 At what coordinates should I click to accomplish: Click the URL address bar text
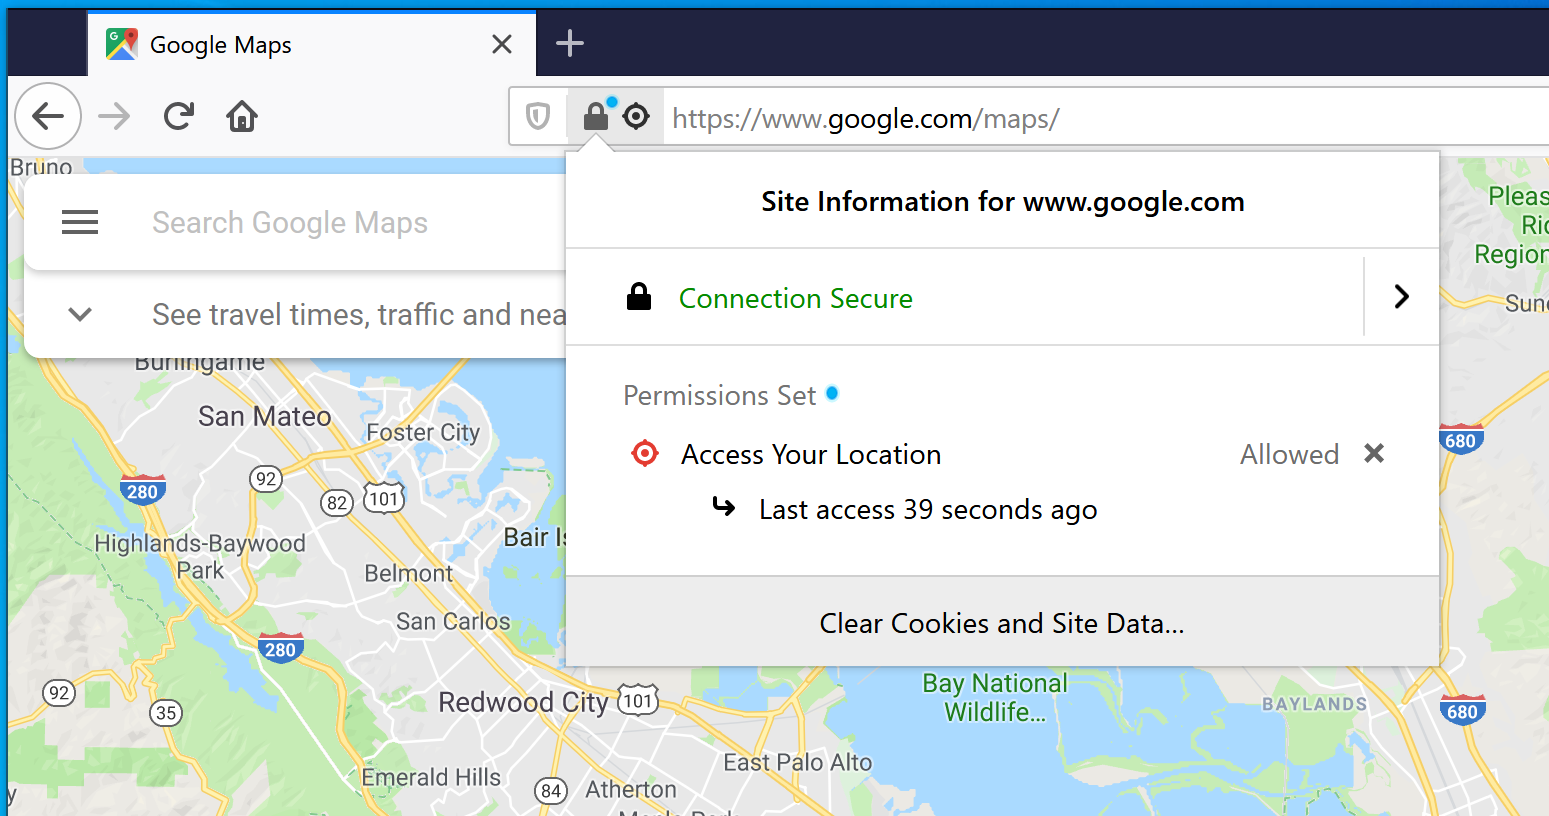[x=866, y=118]
